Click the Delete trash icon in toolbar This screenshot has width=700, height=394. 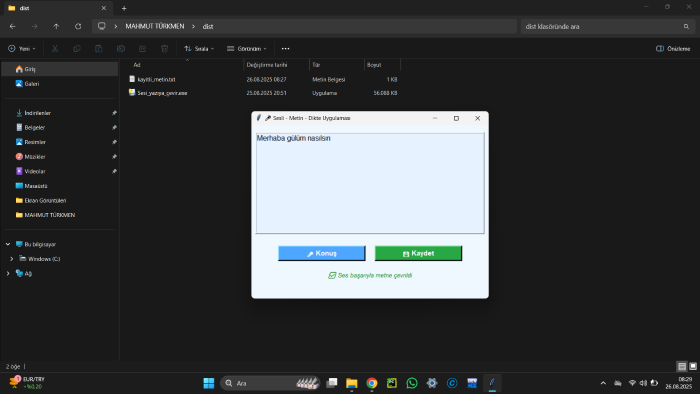pos(164,49)
